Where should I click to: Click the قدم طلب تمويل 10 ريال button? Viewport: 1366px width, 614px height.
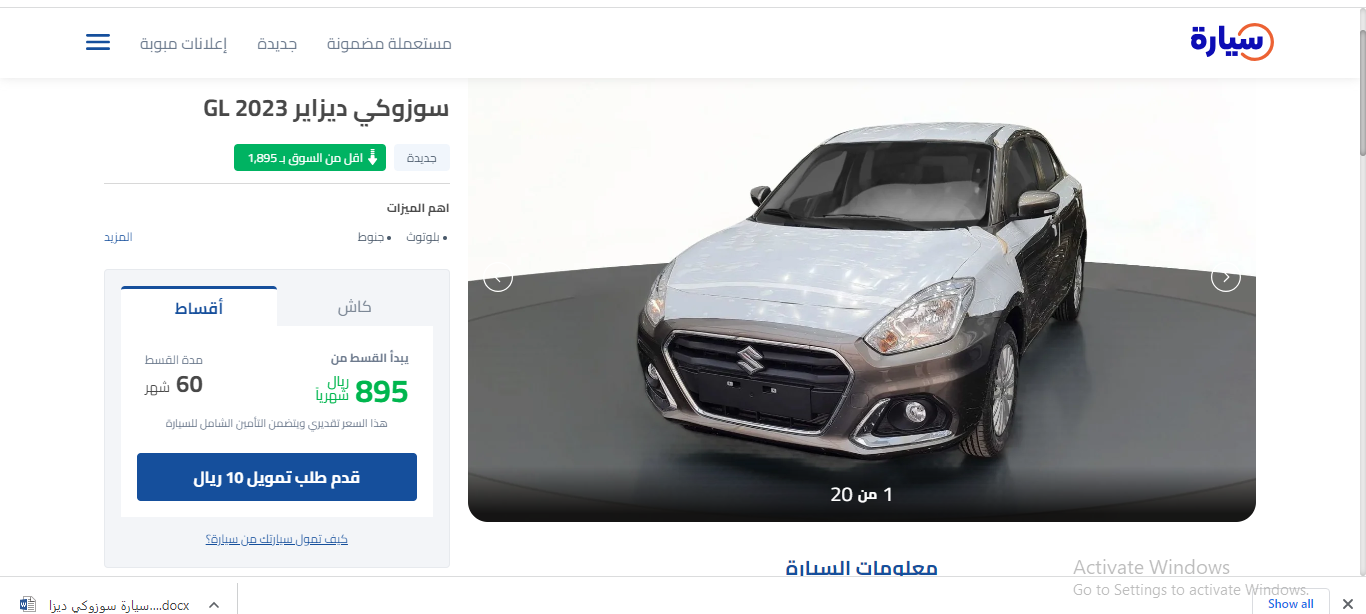277,477
